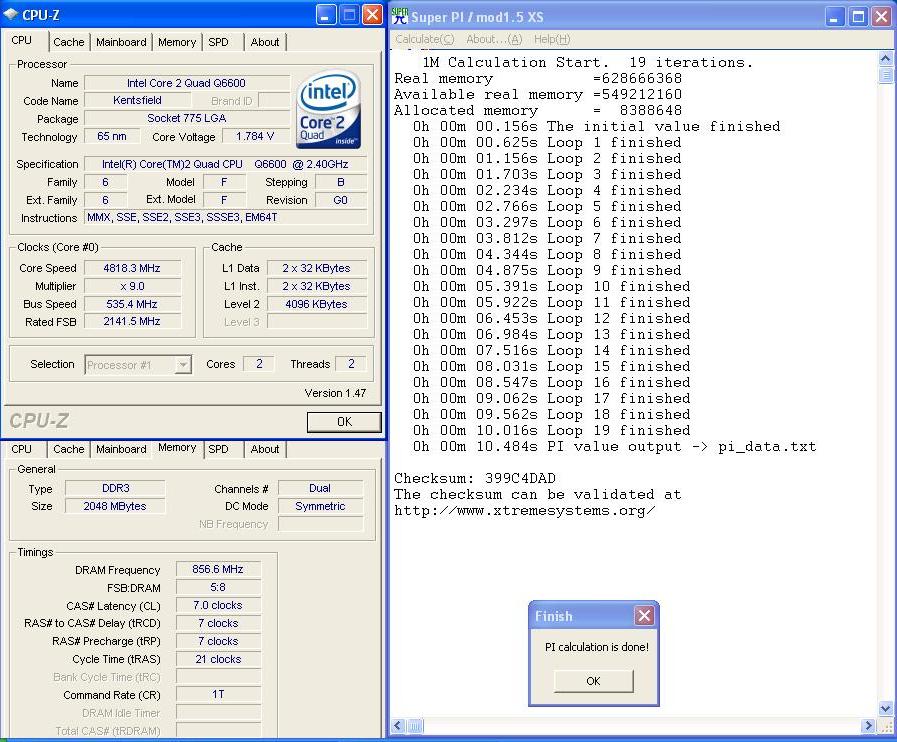Click OK in the Finish dialog
The height and width of the screenshot is (742, 897).
(x=593, y=681)
